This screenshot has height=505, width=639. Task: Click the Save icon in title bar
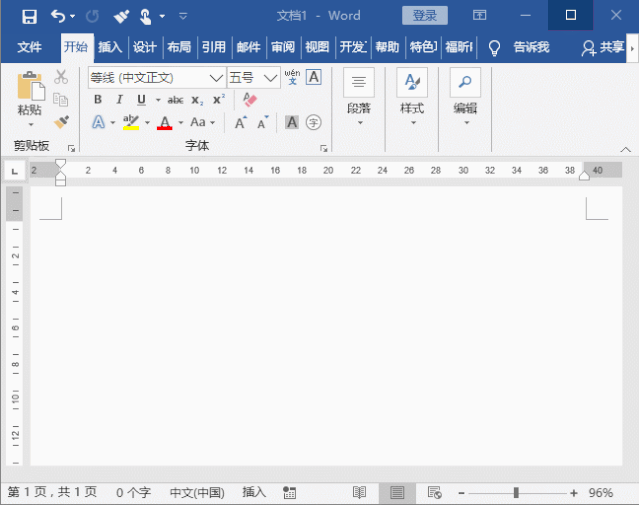pos(29,16)
